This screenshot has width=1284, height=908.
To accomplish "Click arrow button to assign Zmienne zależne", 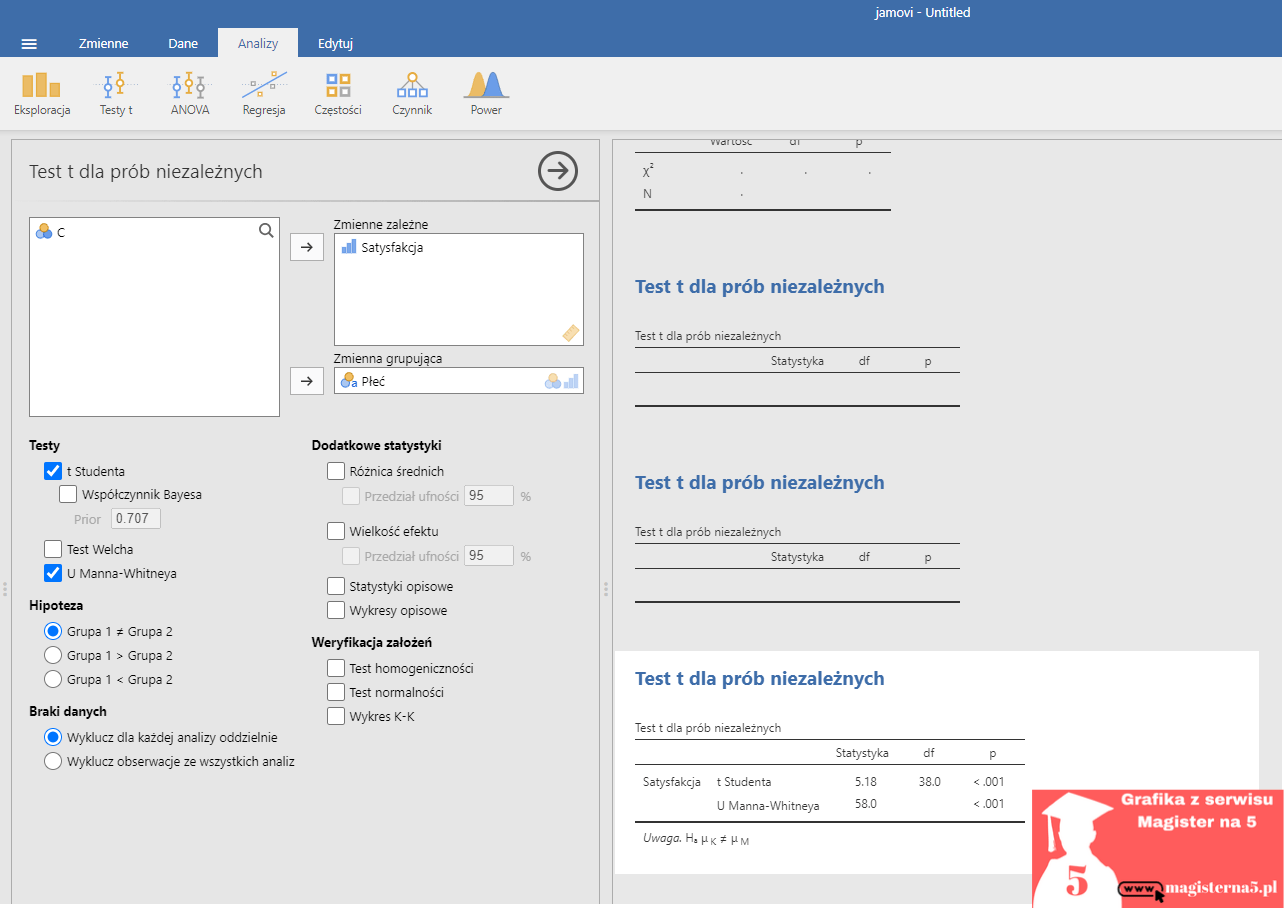I will pos(307,247).
